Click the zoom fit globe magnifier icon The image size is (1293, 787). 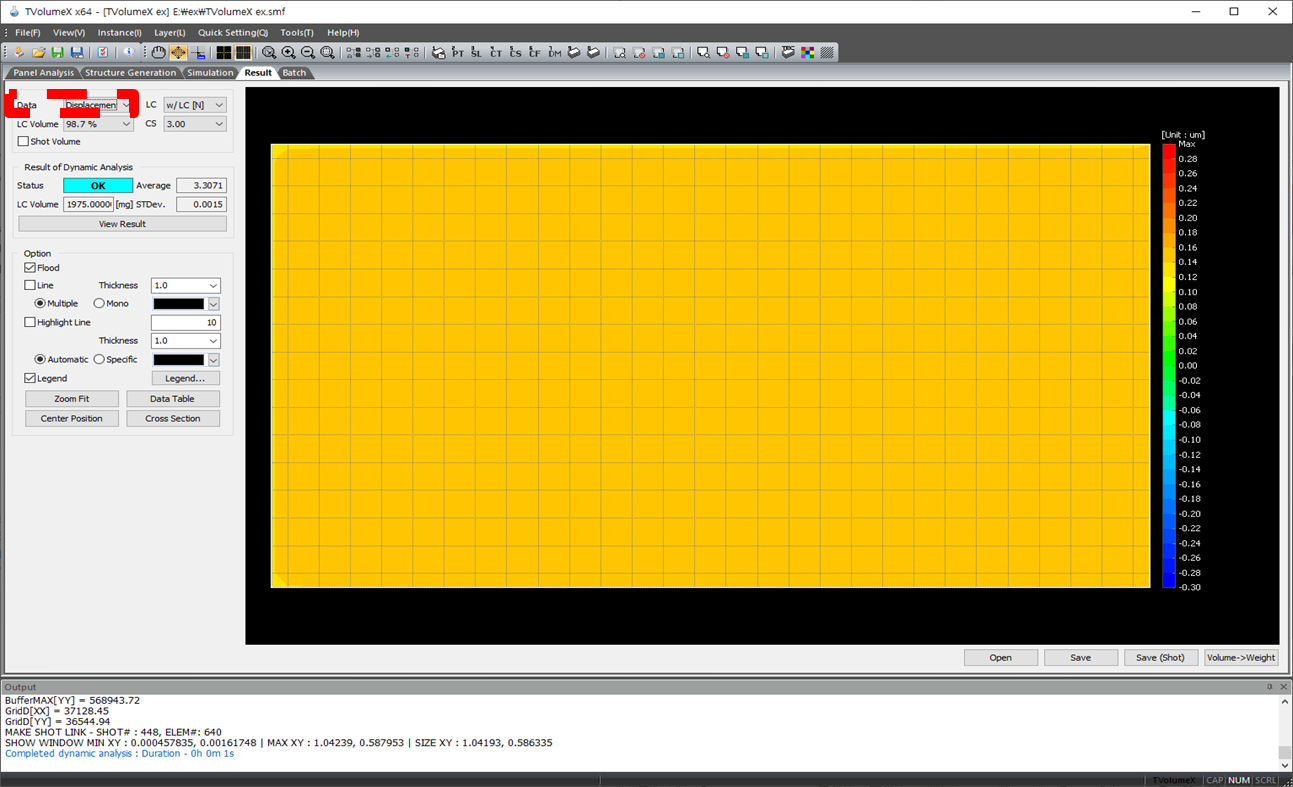pyautogui.click(x=327, y=52)
